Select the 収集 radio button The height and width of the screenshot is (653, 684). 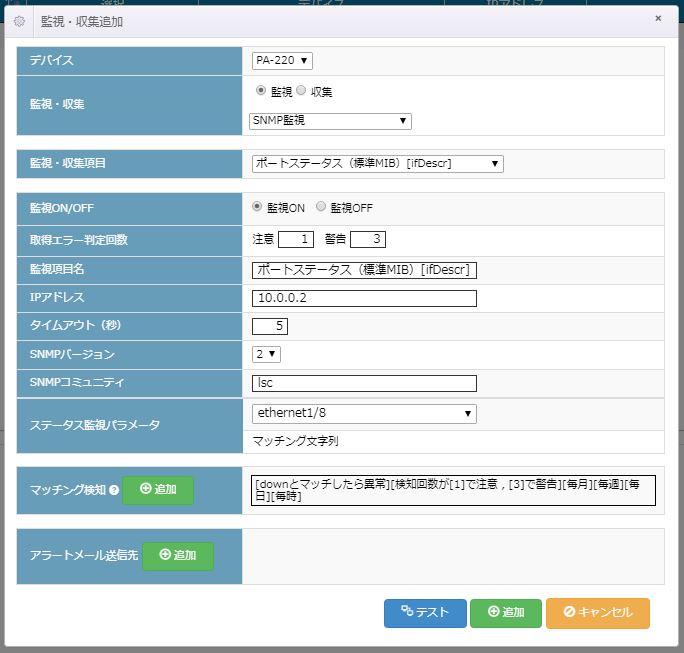tap(301, 90)
